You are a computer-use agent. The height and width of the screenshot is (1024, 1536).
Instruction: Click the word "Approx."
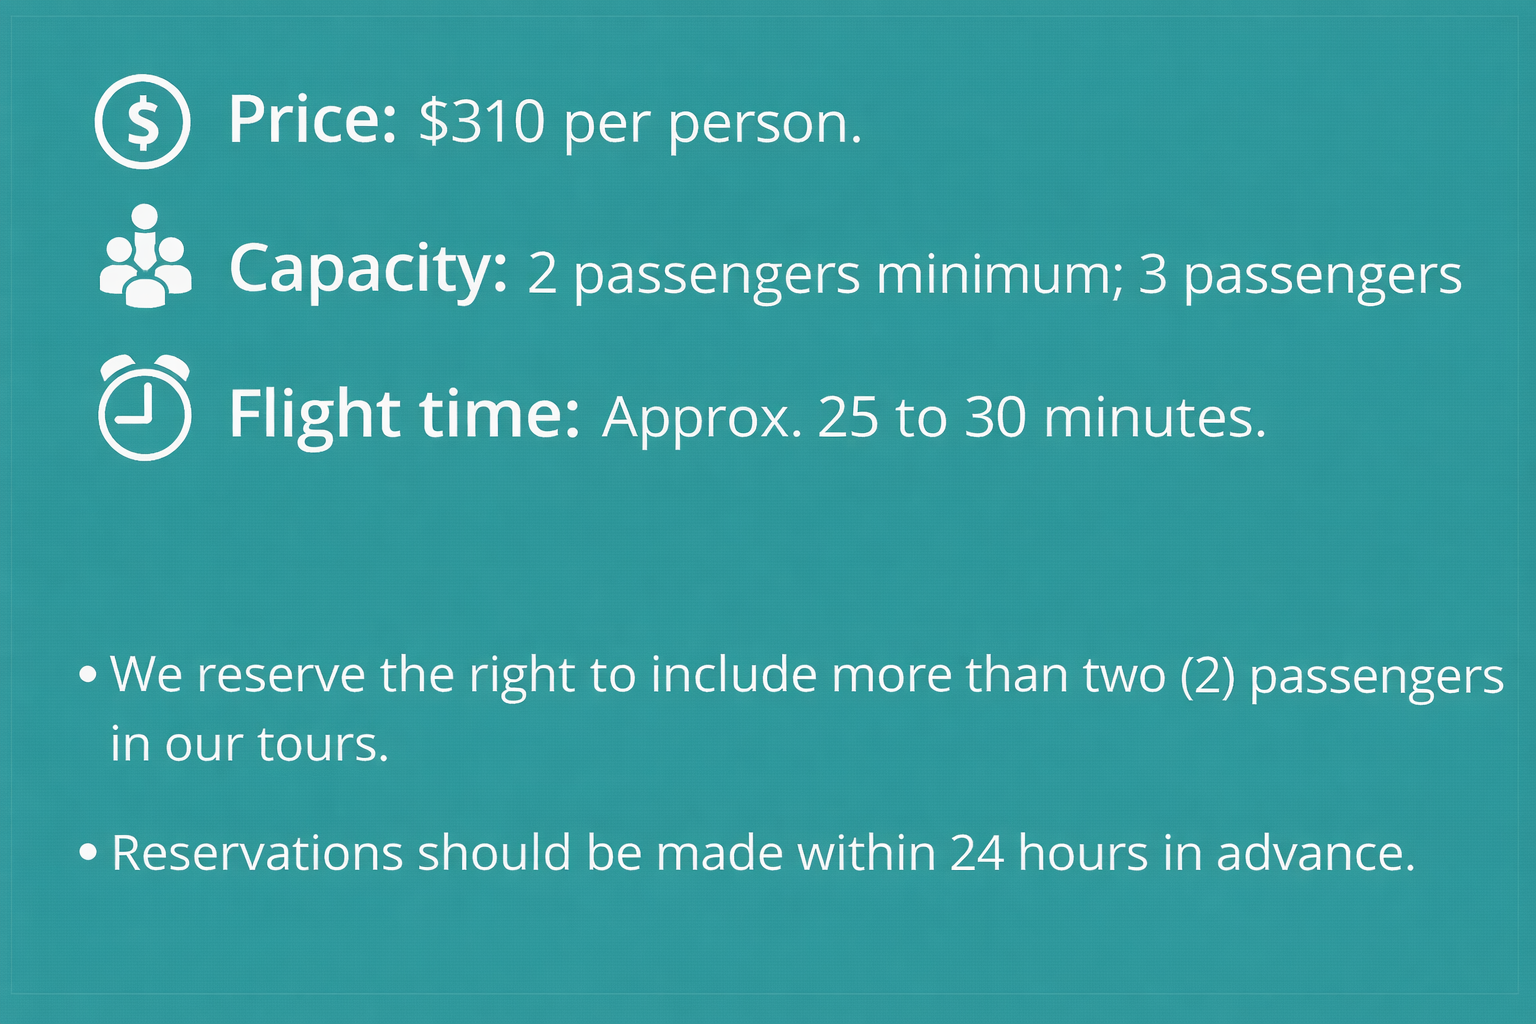pyautogui.click(x=702, y=420)
